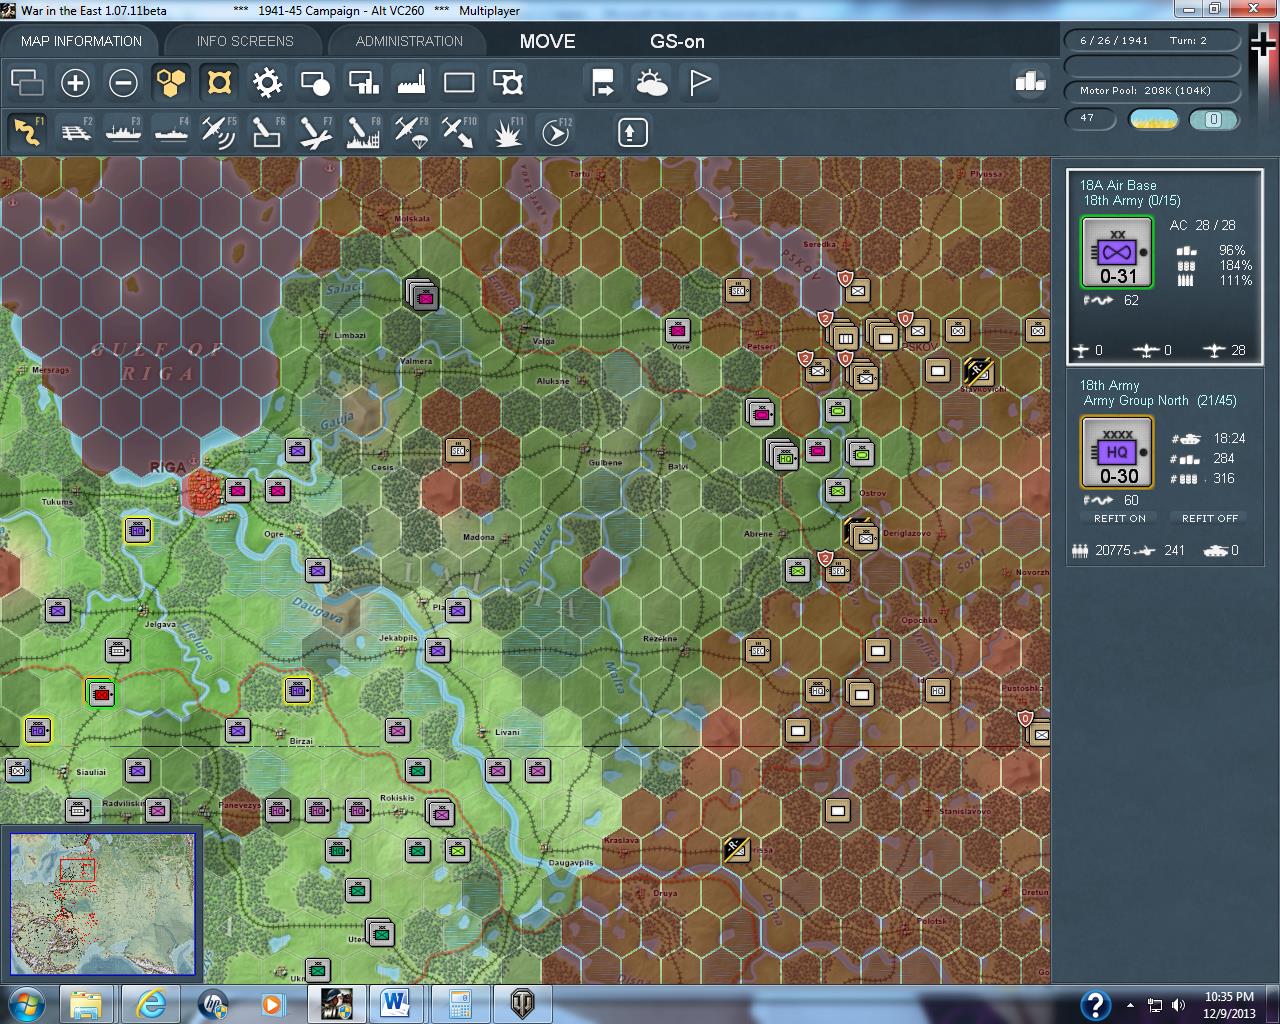The image size is (1280, 1024).
Task: Select the F6 bomb unit icon
Action: pyautogui.click(x=267, y=132)
